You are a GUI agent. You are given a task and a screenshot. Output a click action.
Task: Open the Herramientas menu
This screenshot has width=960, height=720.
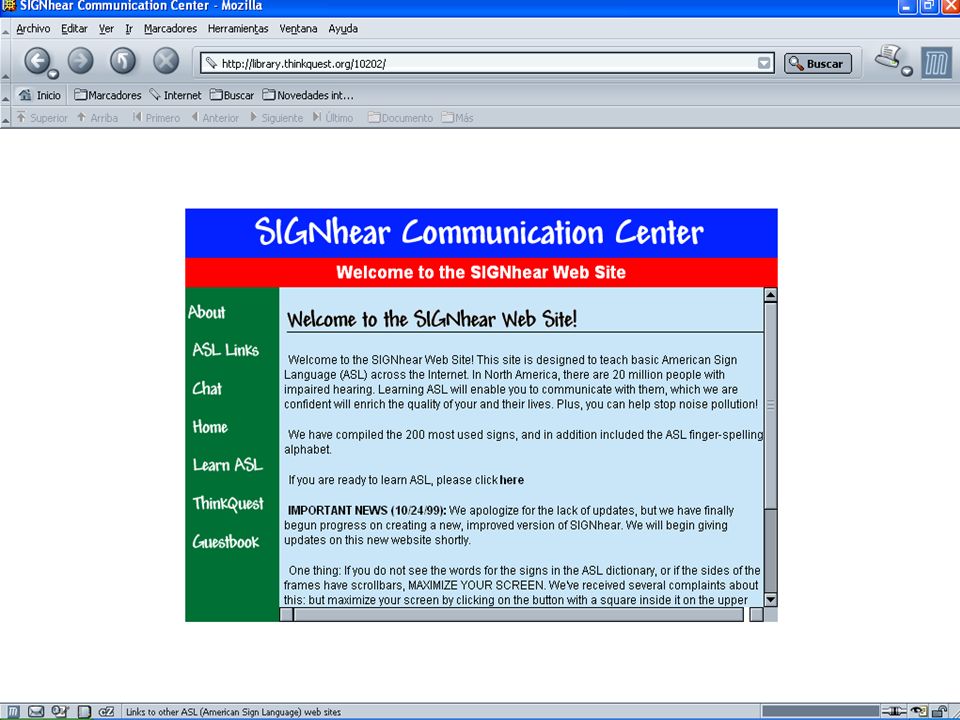238,29
